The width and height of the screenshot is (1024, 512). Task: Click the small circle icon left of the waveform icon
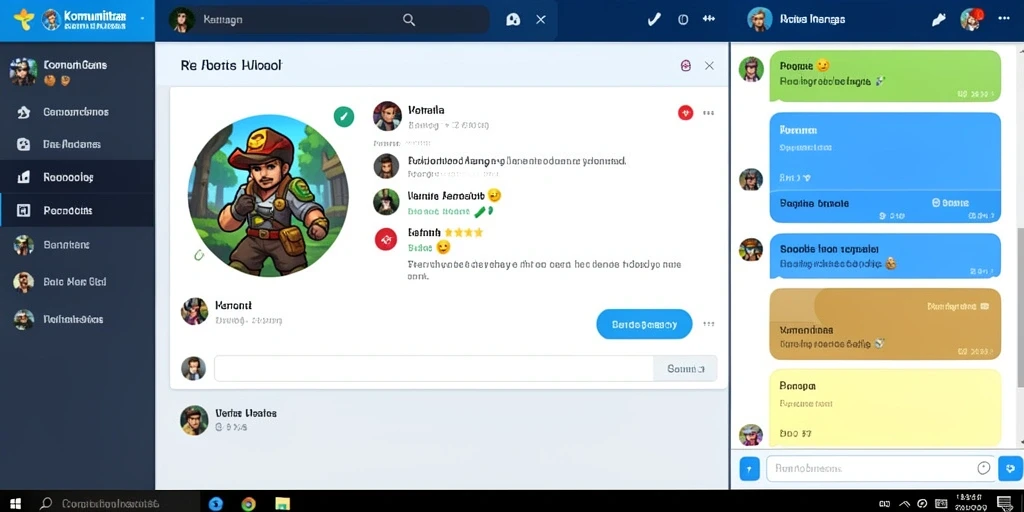pyautogui.click(x=683, y=20)
